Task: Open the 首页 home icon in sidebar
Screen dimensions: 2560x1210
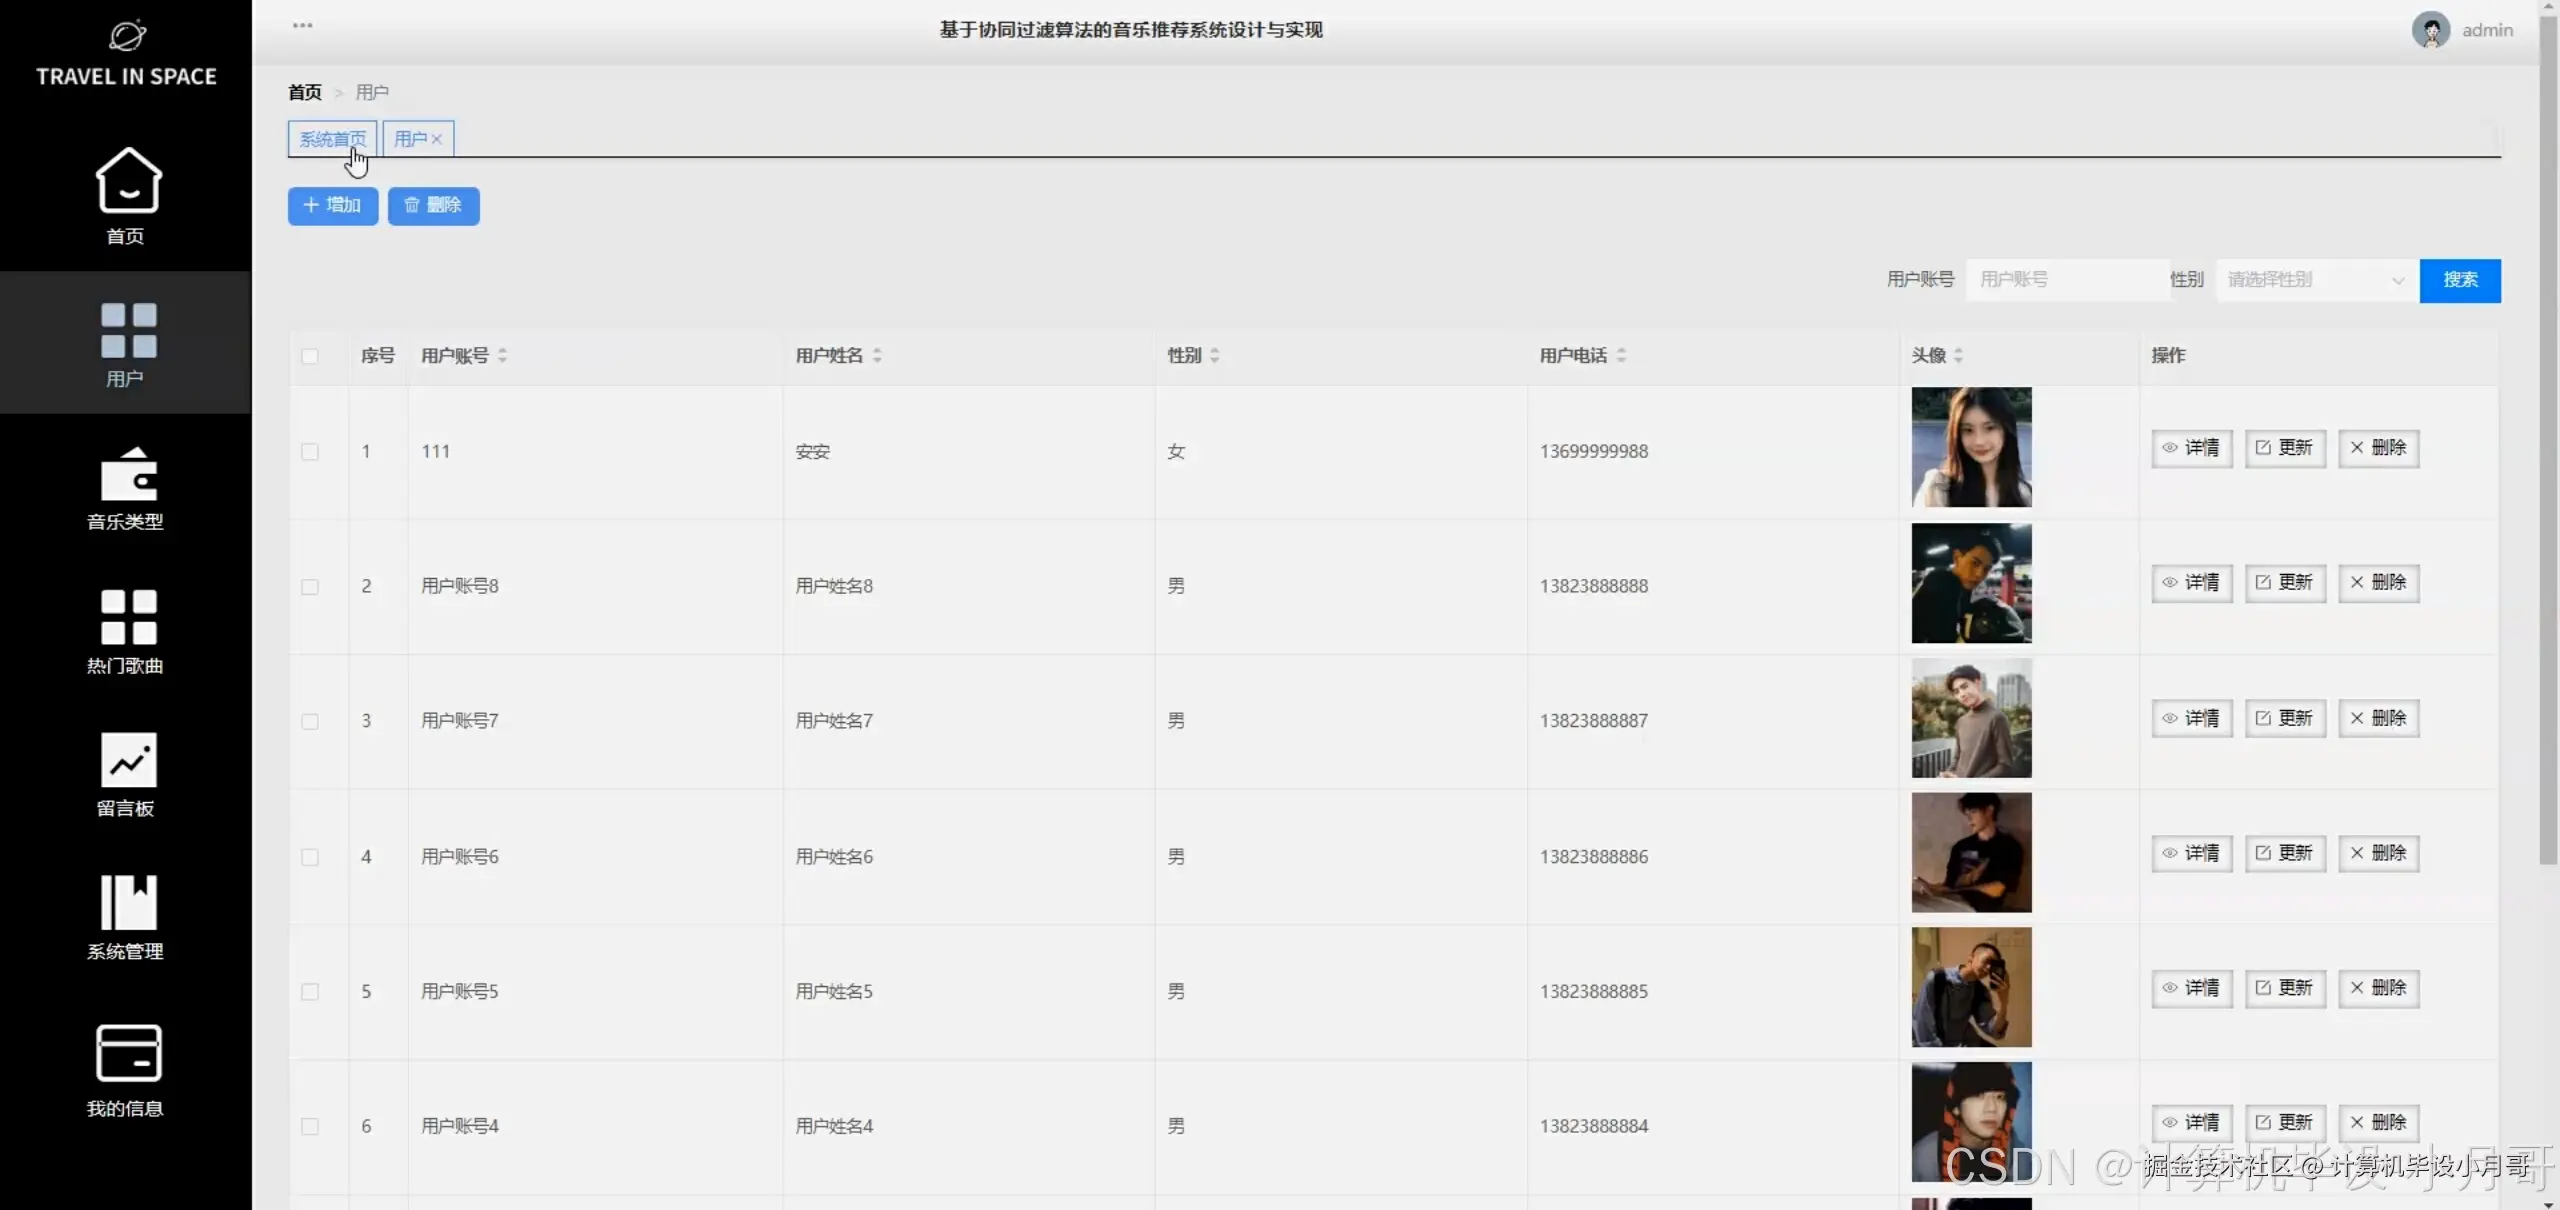Action: pyautogui.click(x=128, y=181)
